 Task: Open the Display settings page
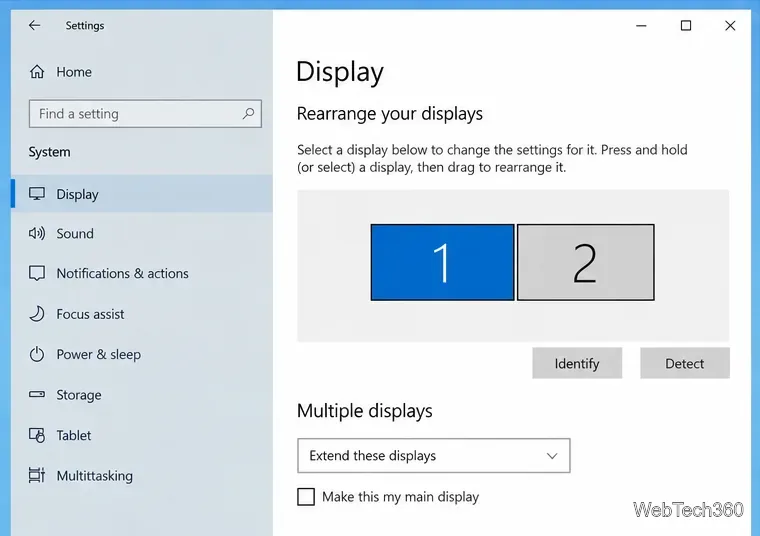click(142, 194)
